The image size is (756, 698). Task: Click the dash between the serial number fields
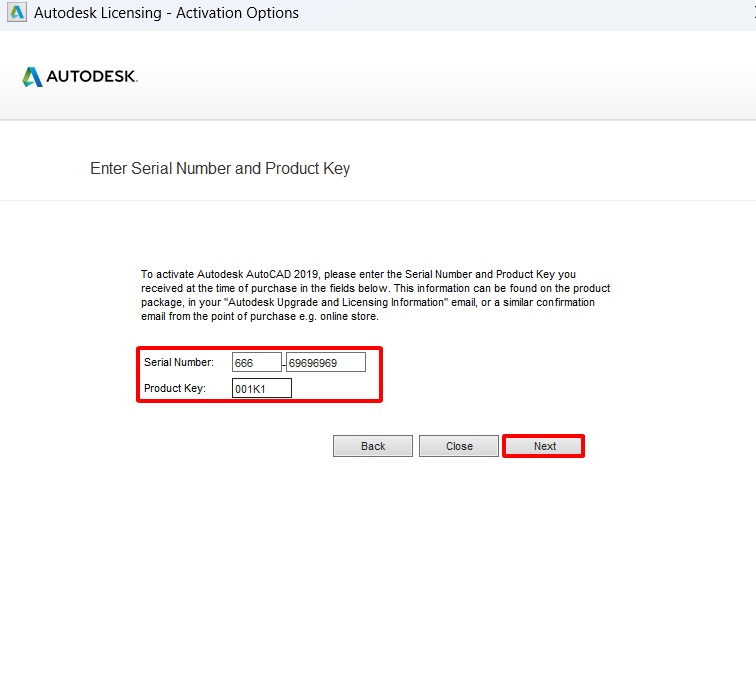click(284, 362)
